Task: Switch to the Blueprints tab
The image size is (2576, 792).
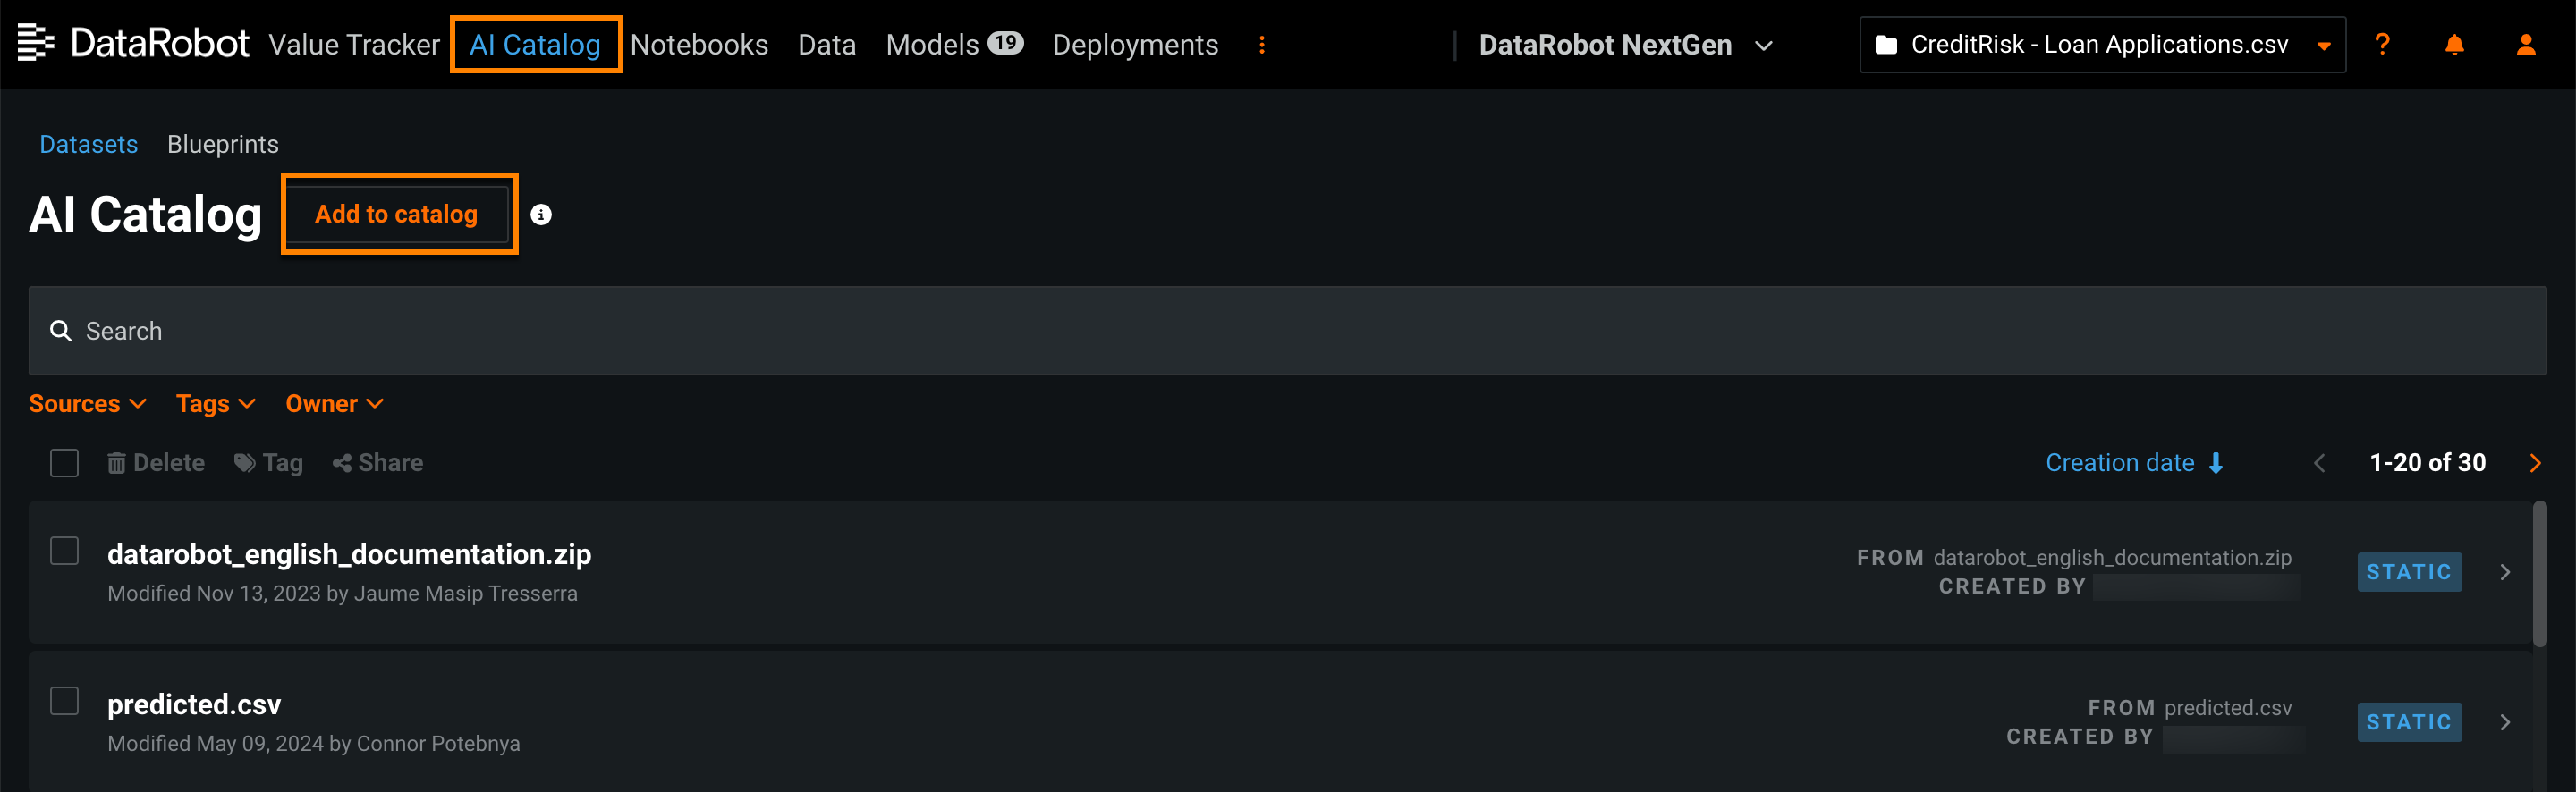Action: (x=223, y=145)
